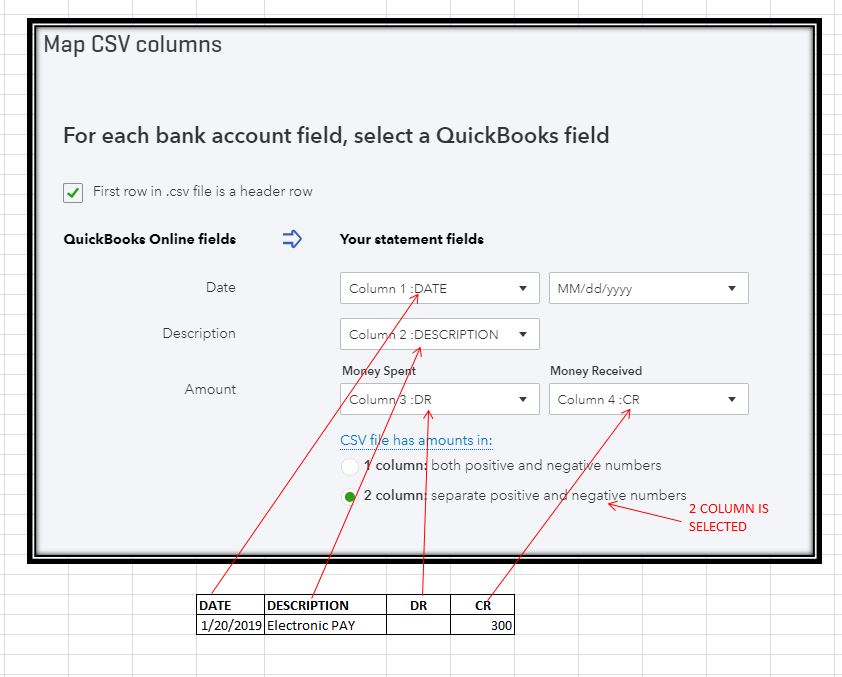The width and height of the screenshot is (842, 677).
Task: Select the '2 column' amounts radio button
Action: click(x=351, y=495)
